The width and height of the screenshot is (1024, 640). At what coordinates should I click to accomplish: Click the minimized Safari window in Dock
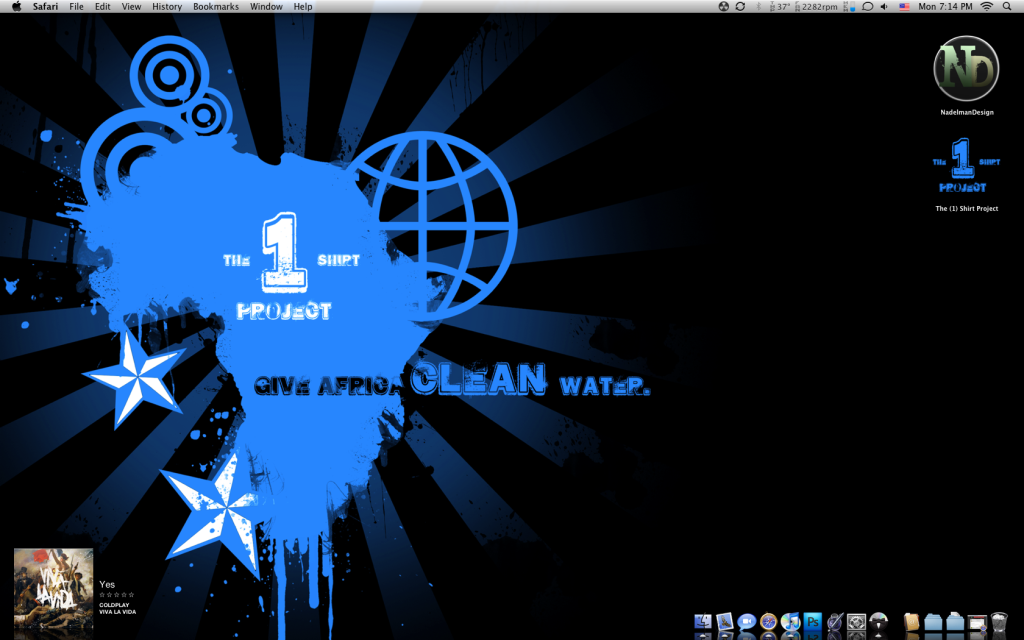(x=977, y=621)
